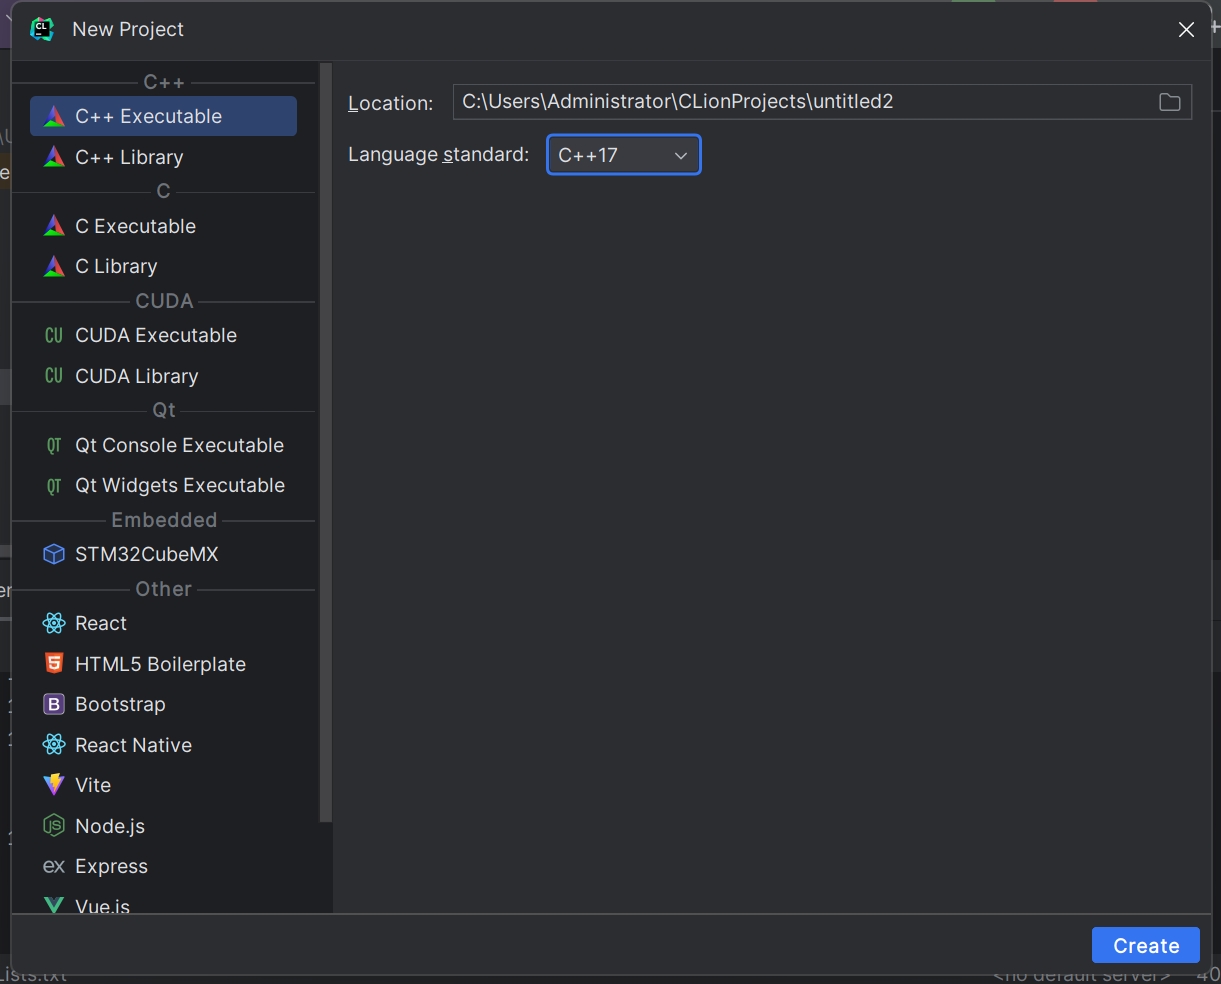Select "Qt Widgets Executable" project type
The image size is (1221, 984).
[164, 486]
